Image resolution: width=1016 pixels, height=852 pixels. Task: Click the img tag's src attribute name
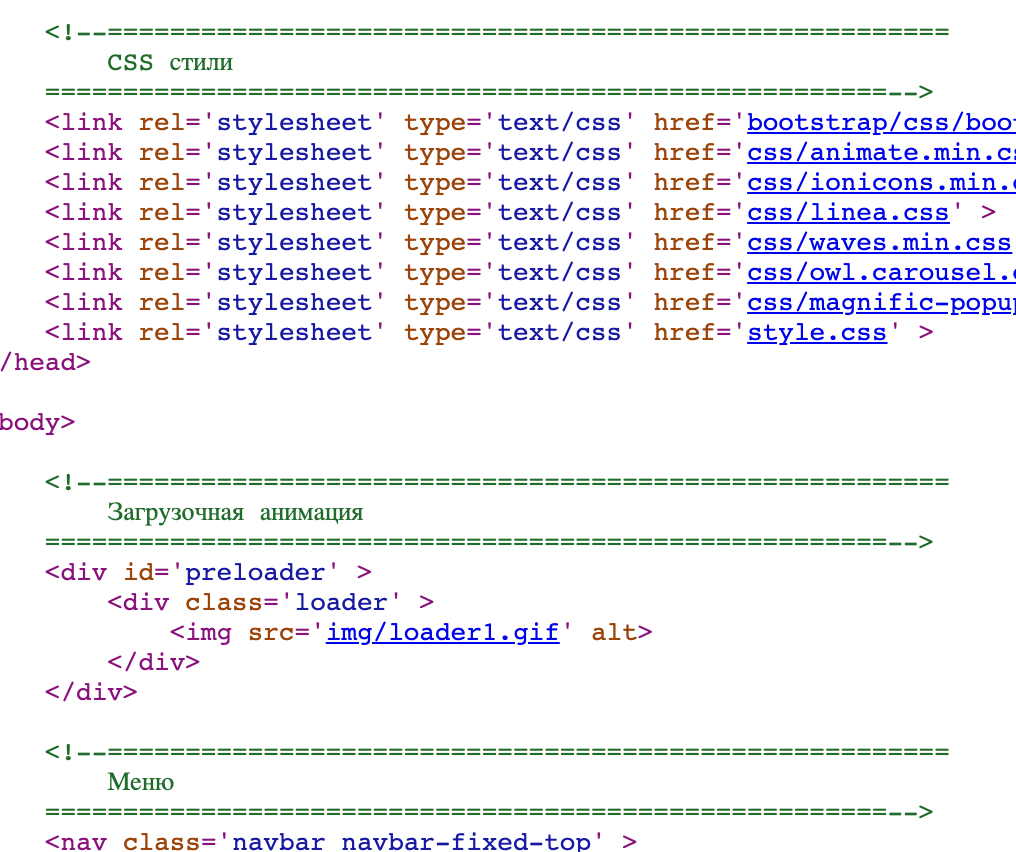point(272,633)
